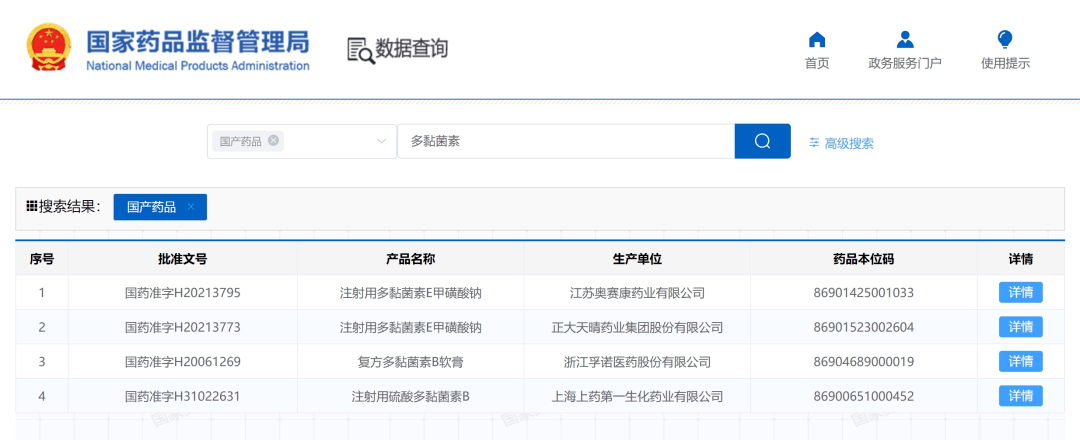Viewport: 1080px width, 440px height.
Task: Click row number 3 cell
Action: [x=42, y=362]
